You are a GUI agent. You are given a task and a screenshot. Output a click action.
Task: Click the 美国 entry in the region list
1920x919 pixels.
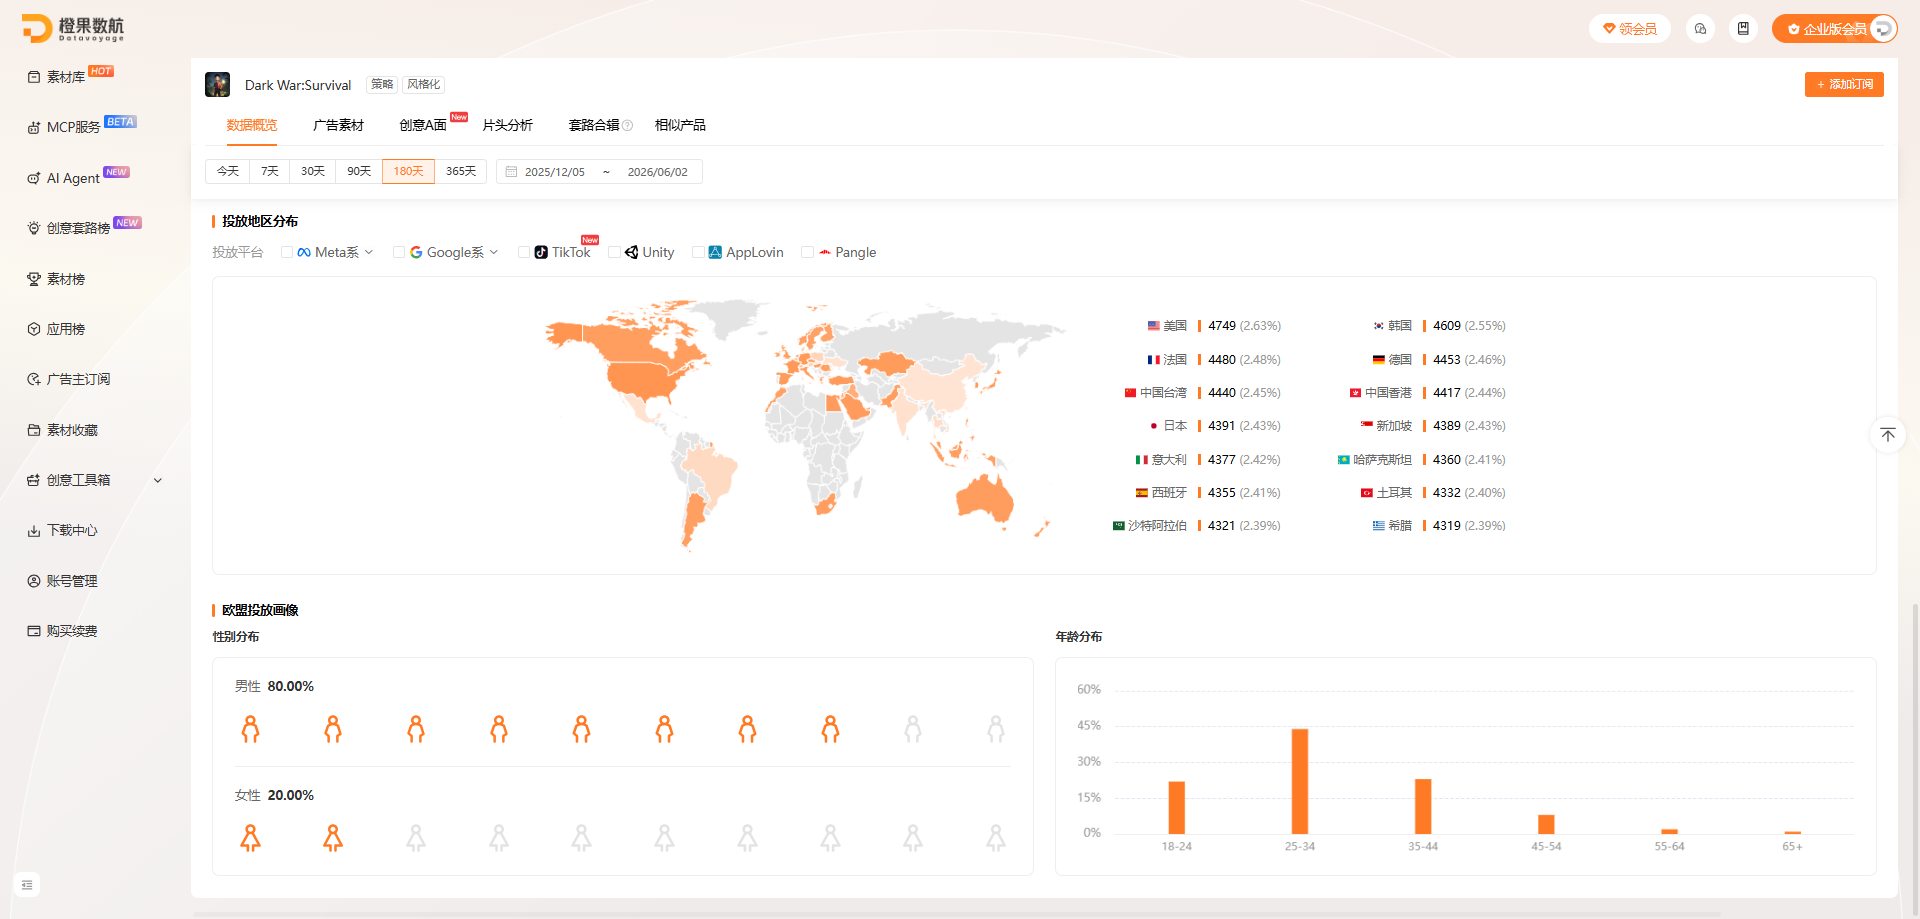1214,326
